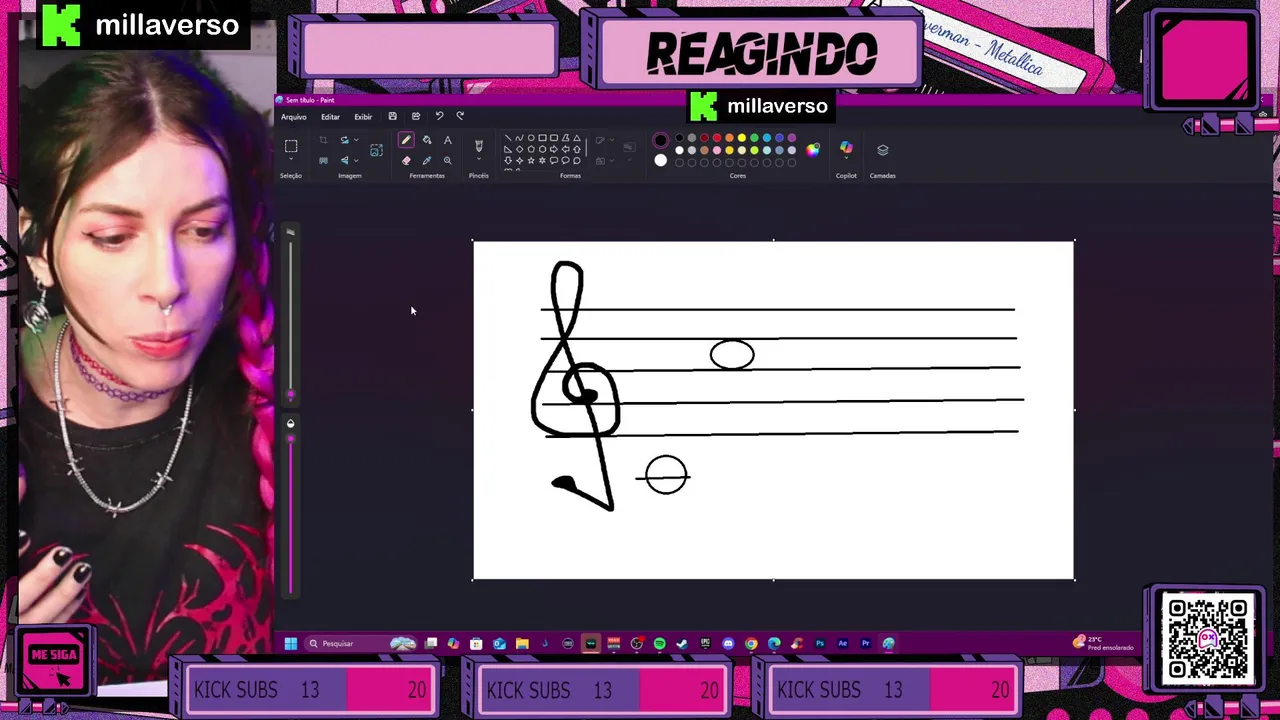Select the Text tool
Viewport: 1280px width, 720px height.
[x=448, y=140]
